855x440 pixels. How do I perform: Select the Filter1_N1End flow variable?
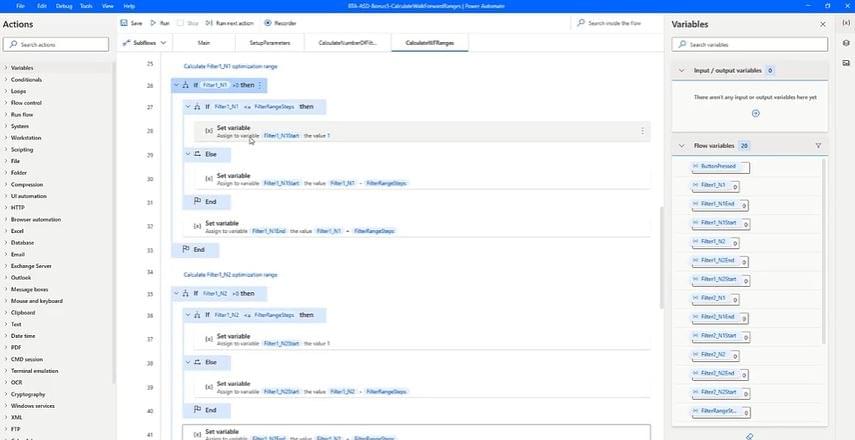pos(717,204)
